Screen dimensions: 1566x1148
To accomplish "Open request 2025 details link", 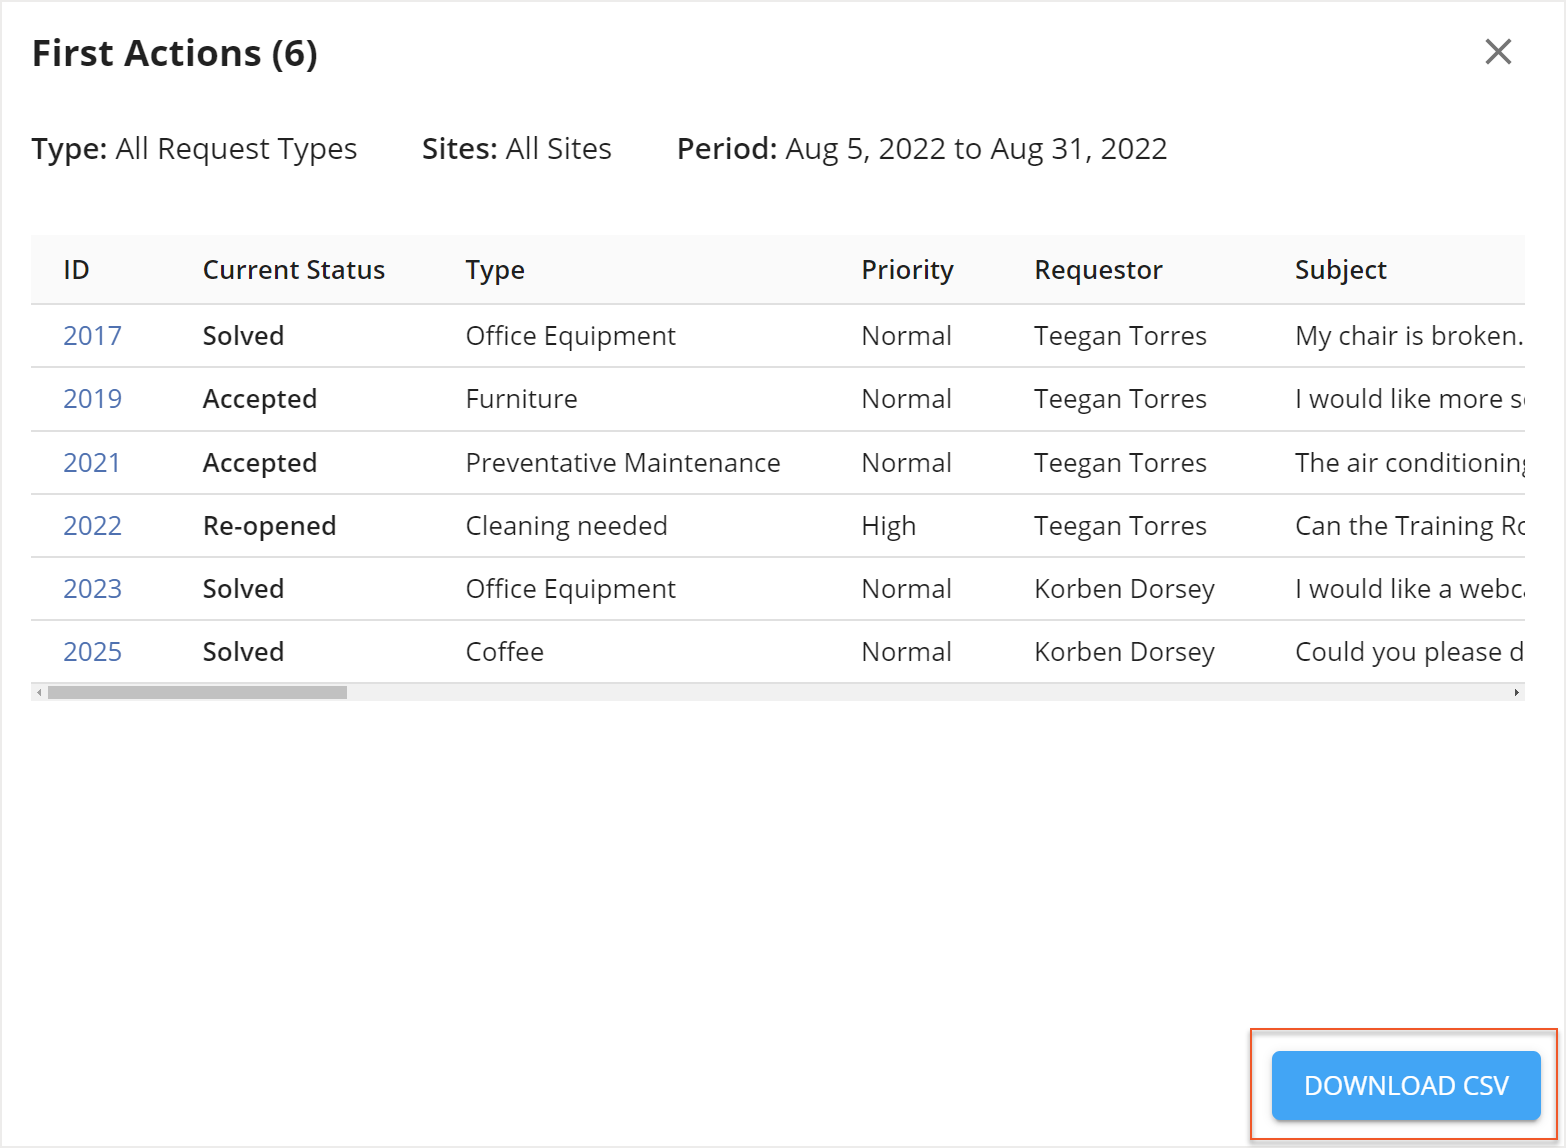I will (92, 651).
